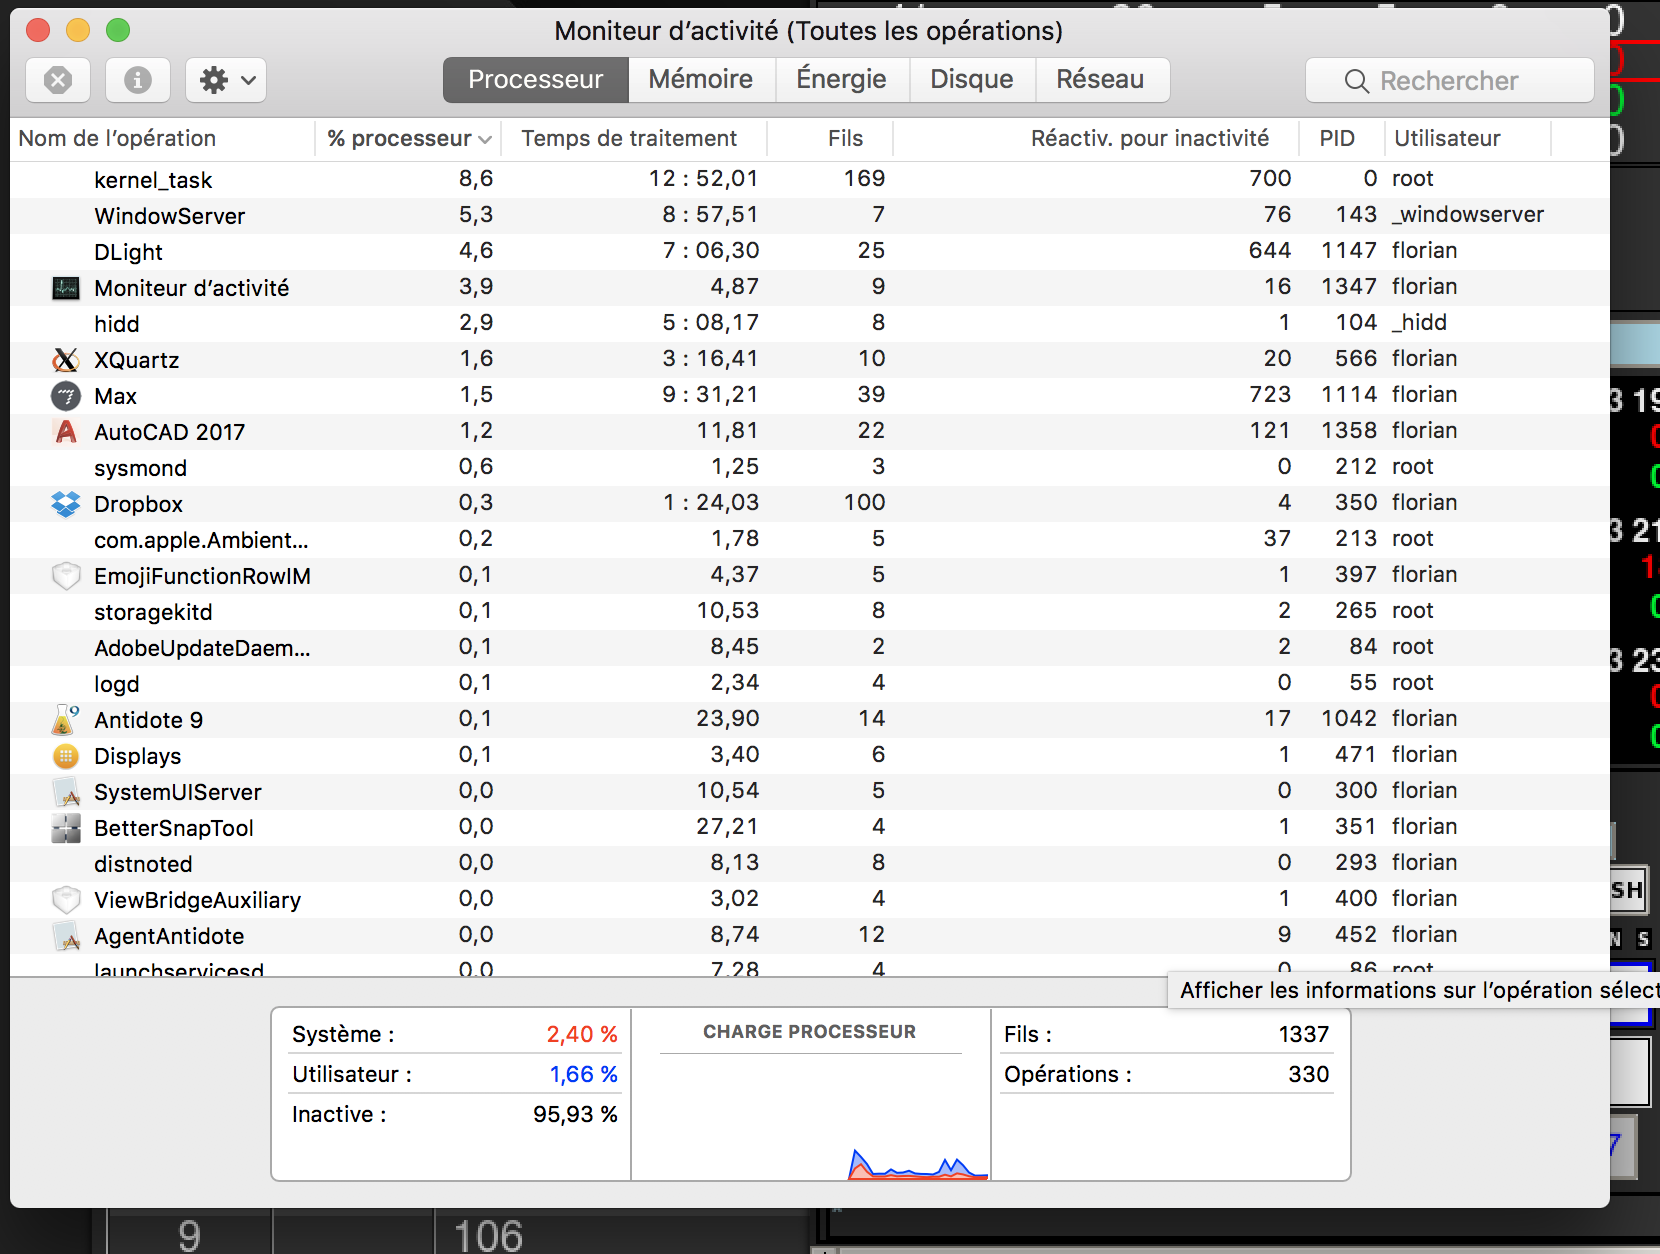Click the XQuartz app icon in list
Viewport: 1660px width, 1254px height.
tap(66, 360)
